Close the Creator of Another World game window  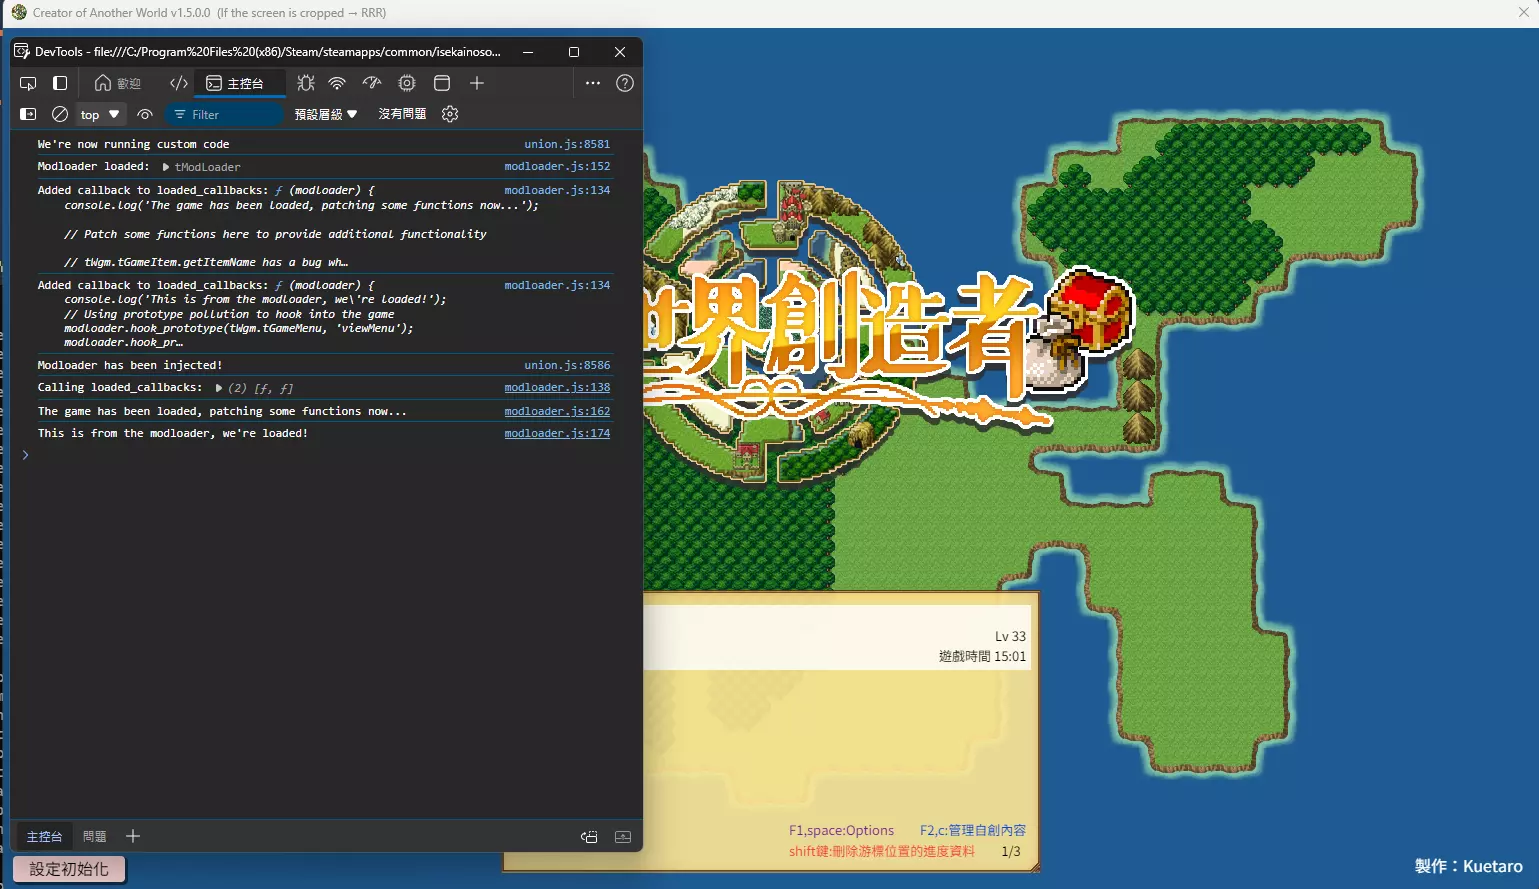coord(1524,13)
